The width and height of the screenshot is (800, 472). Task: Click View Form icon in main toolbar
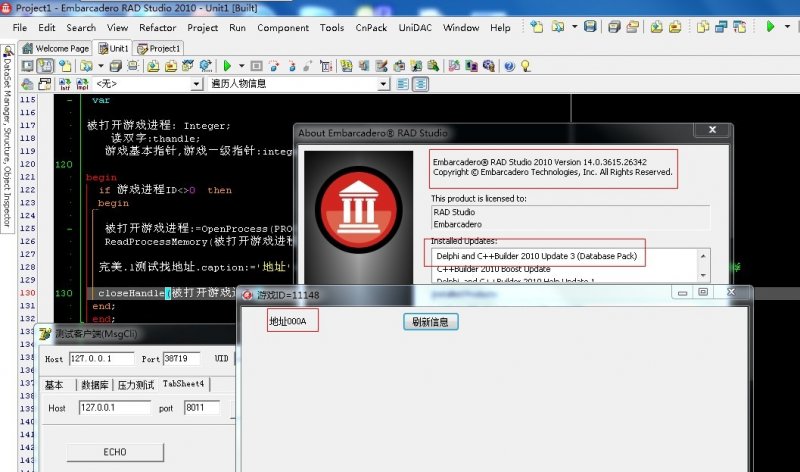[x=721, y=27]
